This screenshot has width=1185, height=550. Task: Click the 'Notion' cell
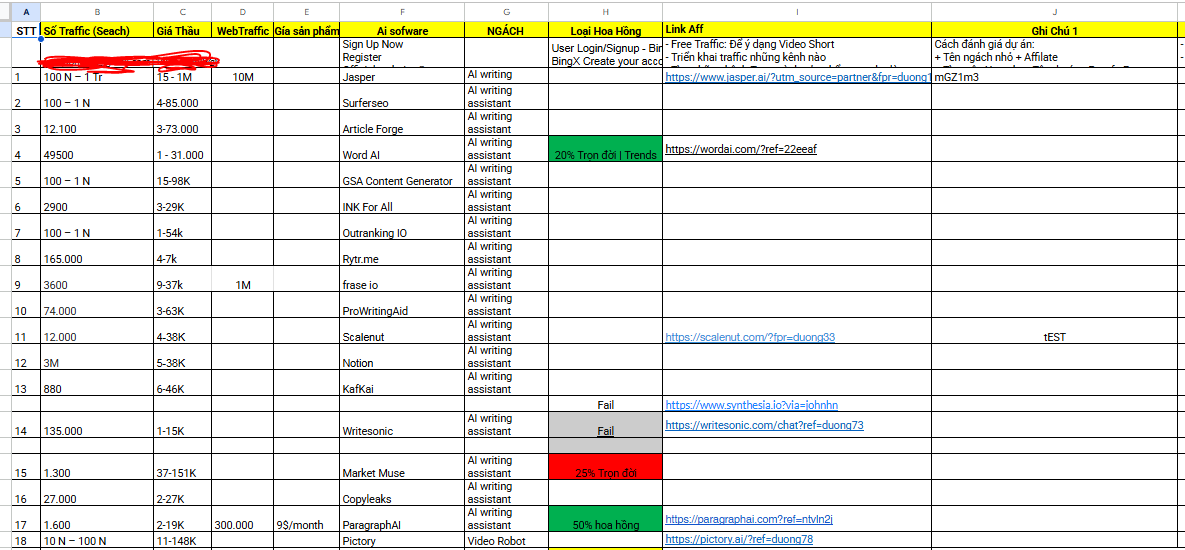coord(402,357)
